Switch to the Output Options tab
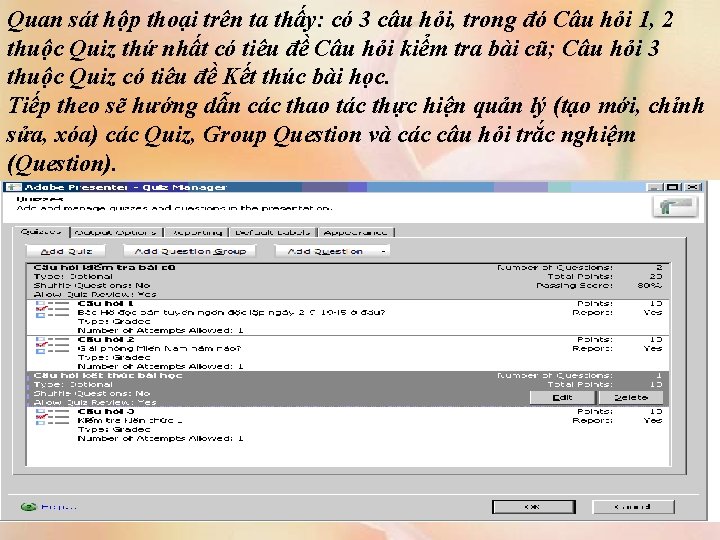 tap(116, 232)
